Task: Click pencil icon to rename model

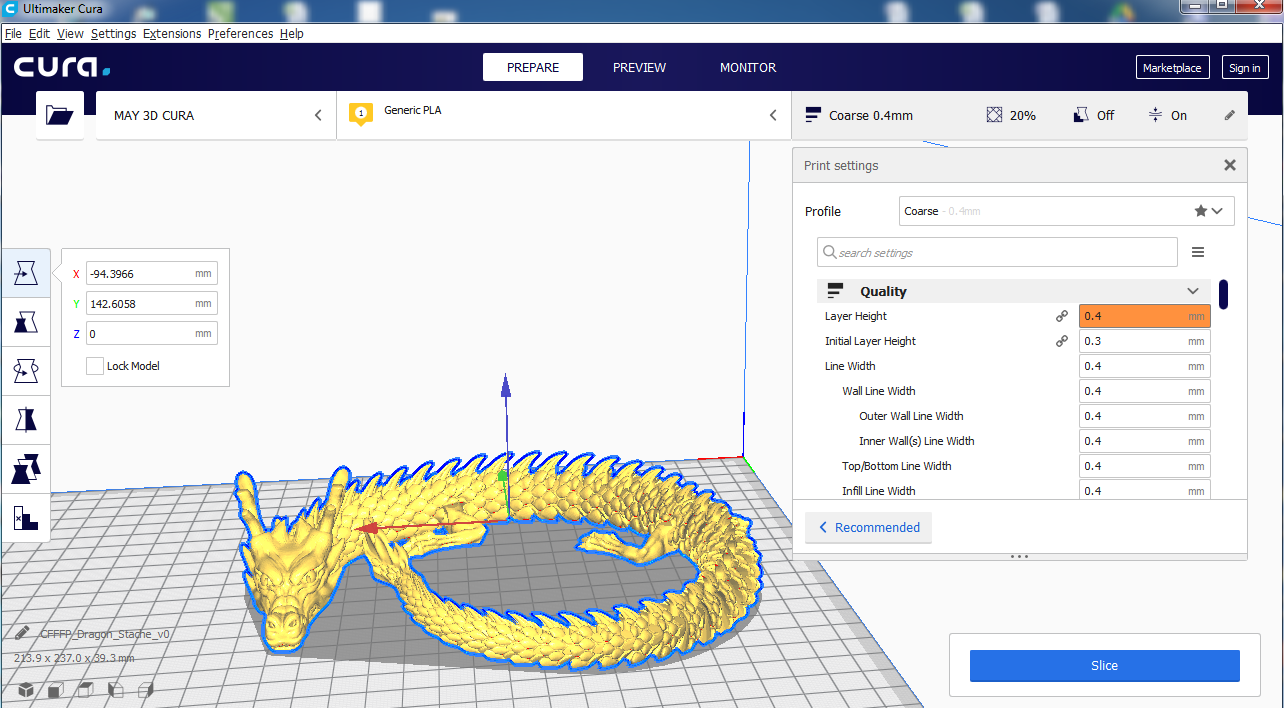Action: tap(22, 633)
